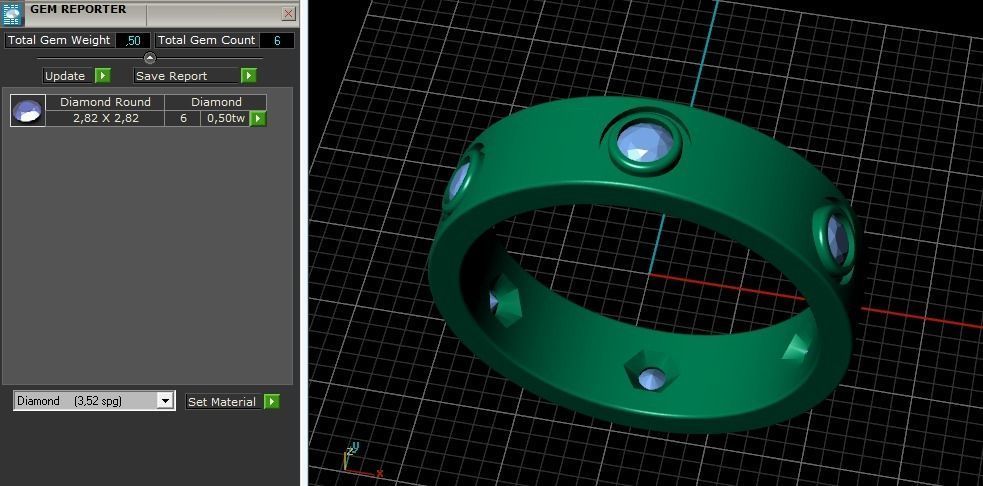The height and width of the screenshot is (486, 983).
Task: Click the Diamond Round cell
Action: point(105,102)
